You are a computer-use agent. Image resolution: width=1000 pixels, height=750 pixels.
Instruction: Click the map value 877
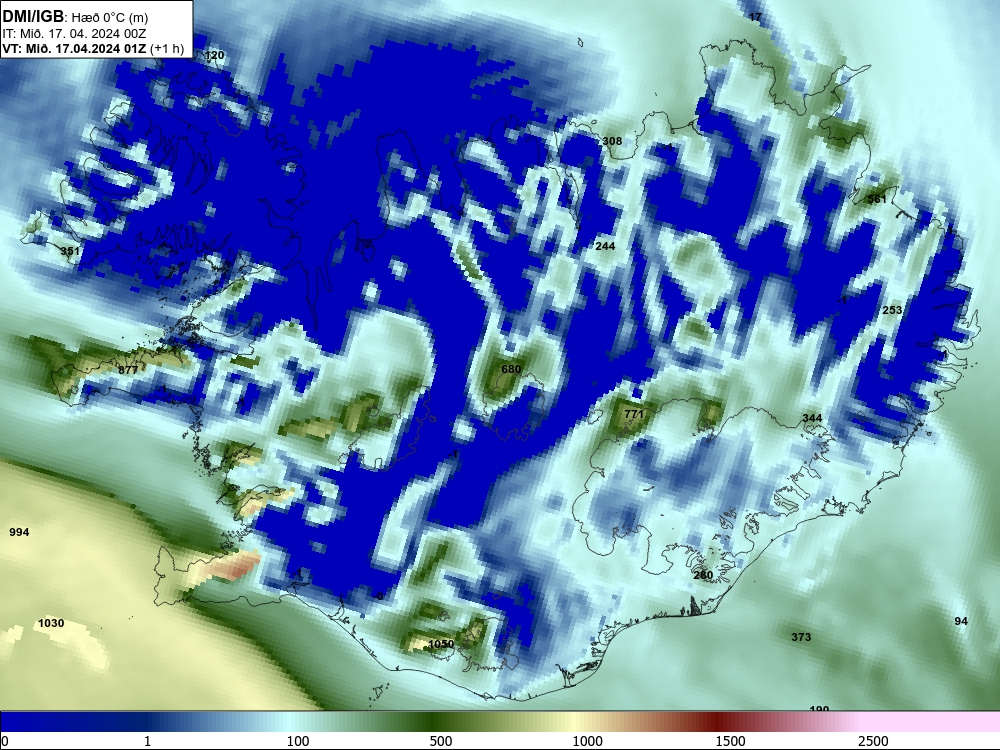point(128,370)
